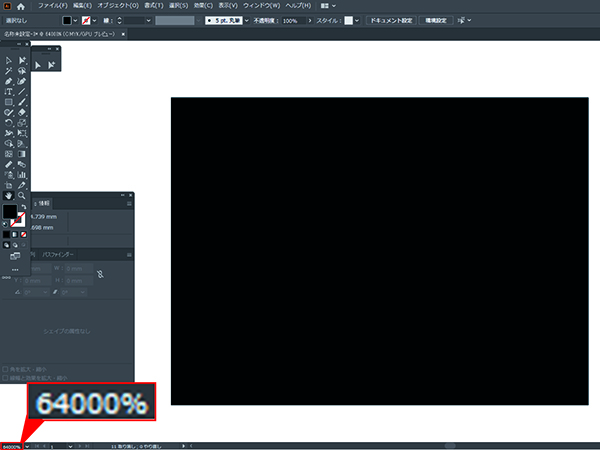Open stroke color dropdown in control bar

point(95,21)
